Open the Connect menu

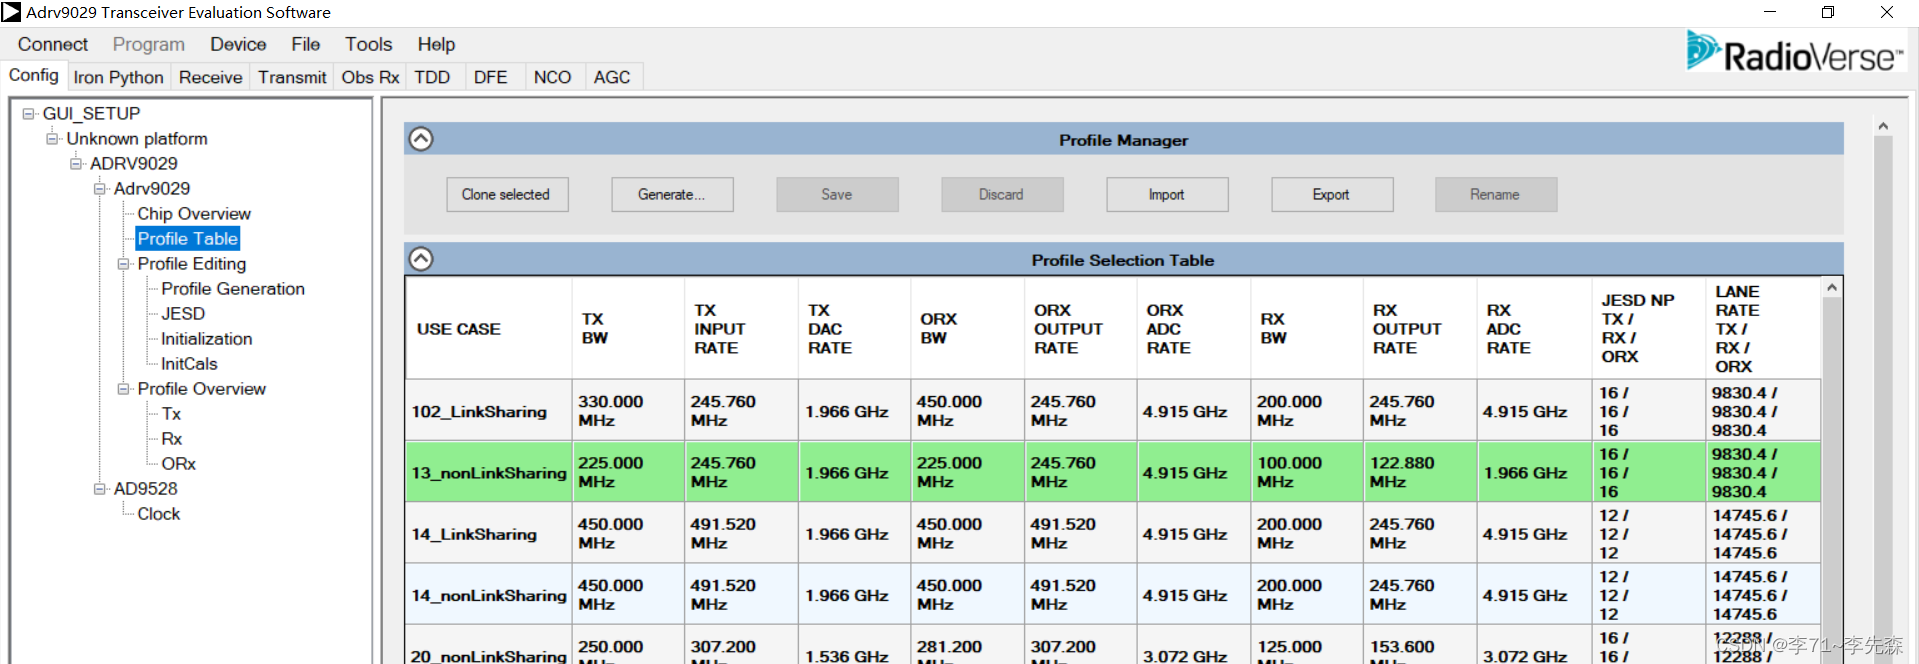coord(53,44)
